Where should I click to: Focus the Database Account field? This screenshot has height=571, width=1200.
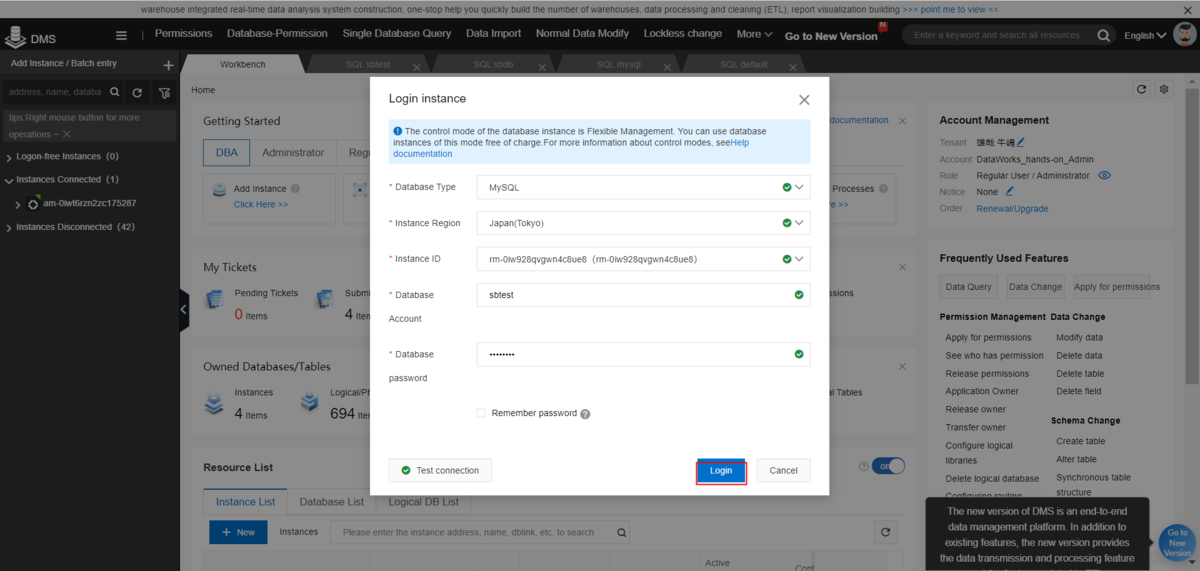coord(643,295)
